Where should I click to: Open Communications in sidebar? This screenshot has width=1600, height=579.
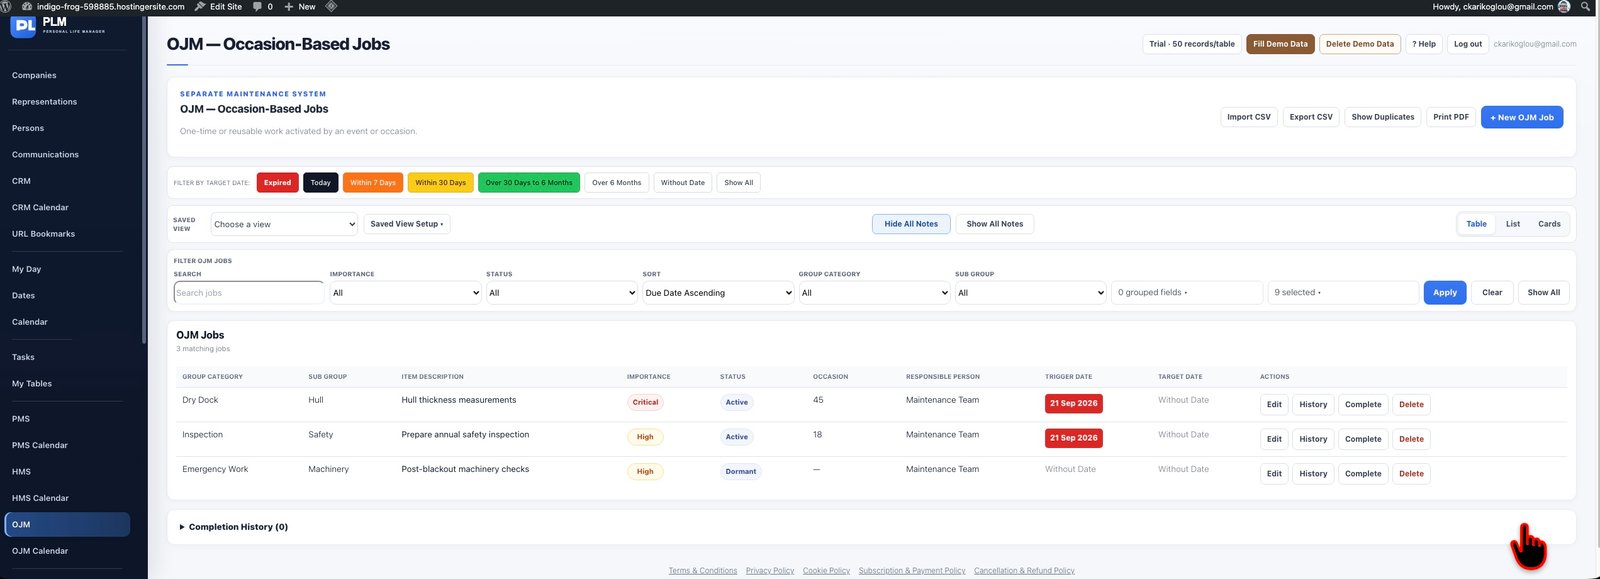45,155
